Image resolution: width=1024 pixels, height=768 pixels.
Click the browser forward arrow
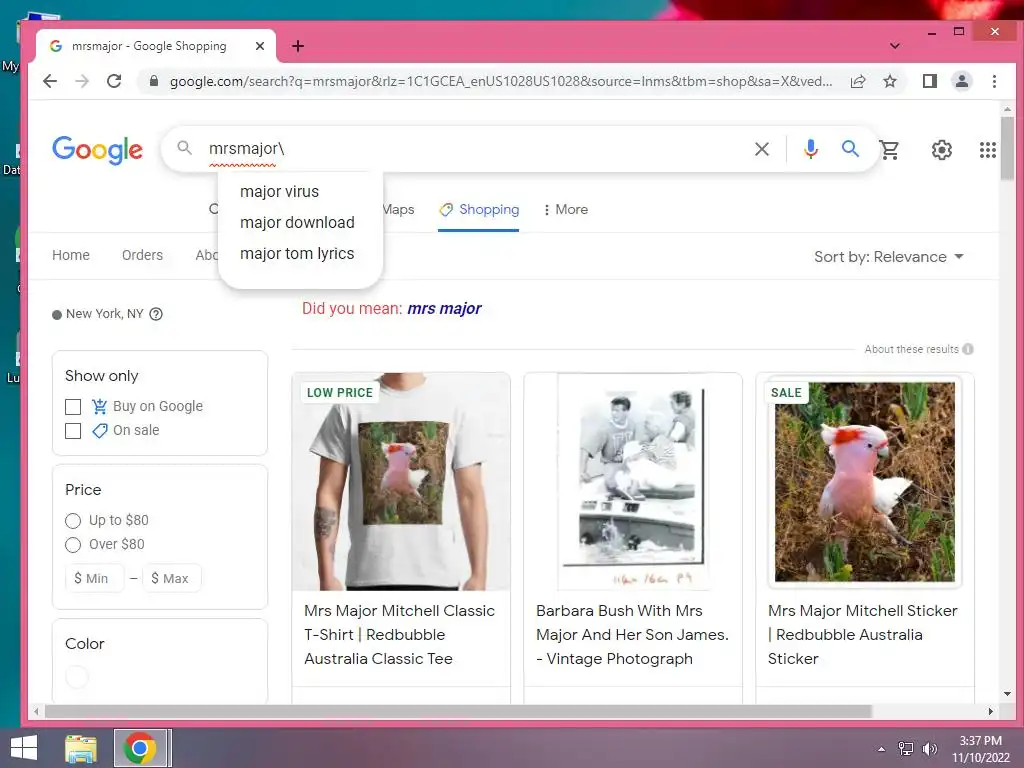pyautogui.click(x=82, y=81)
